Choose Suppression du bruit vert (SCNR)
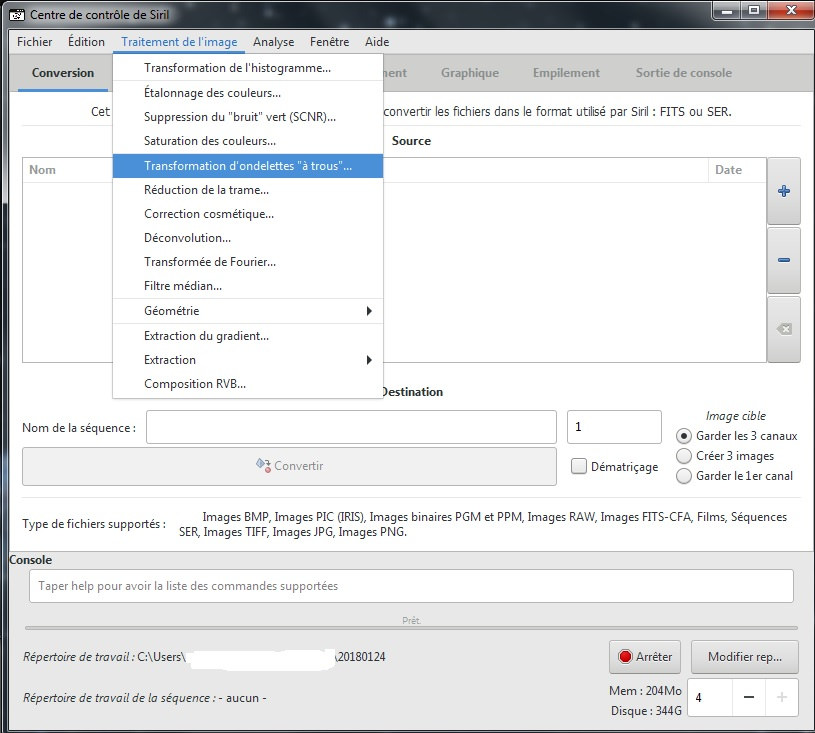Screen dimensions: 815x733 [248, 117]
